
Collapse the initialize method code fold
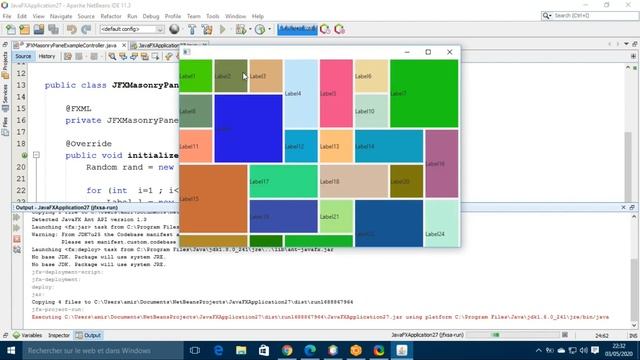36,155
